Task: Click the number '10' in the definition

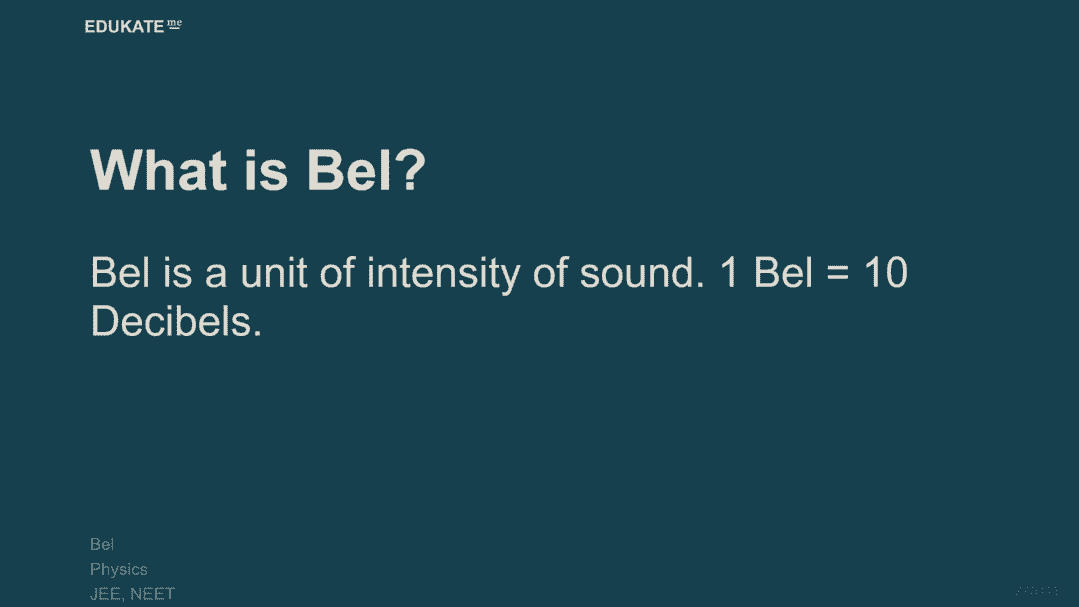Action: coord(885,273)
